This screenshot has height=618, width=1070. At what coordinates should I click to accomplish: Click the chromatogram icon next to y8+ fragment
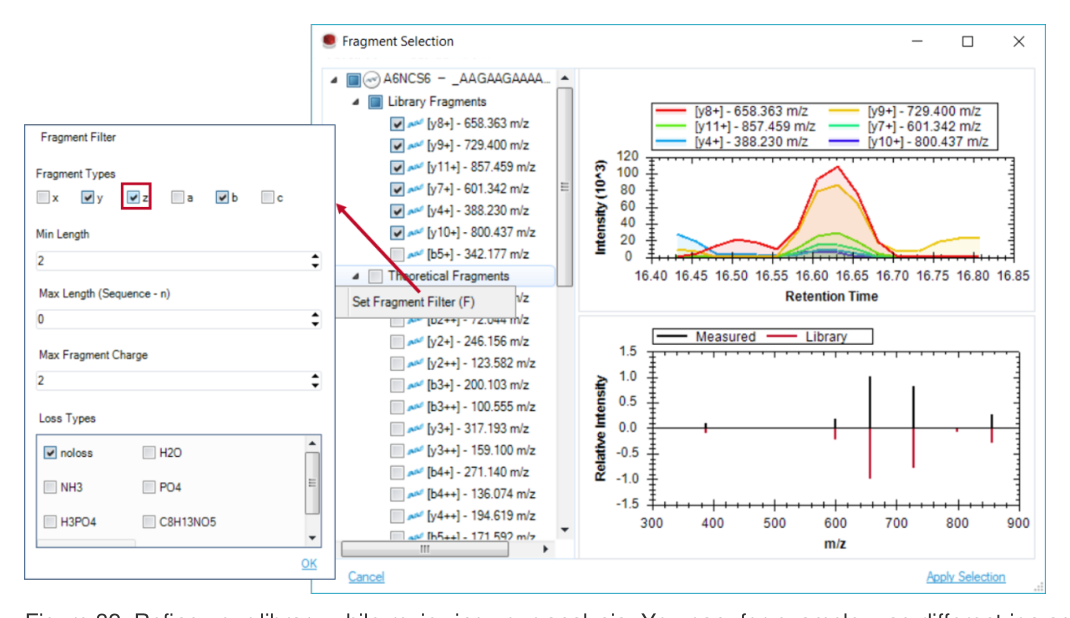415,124
